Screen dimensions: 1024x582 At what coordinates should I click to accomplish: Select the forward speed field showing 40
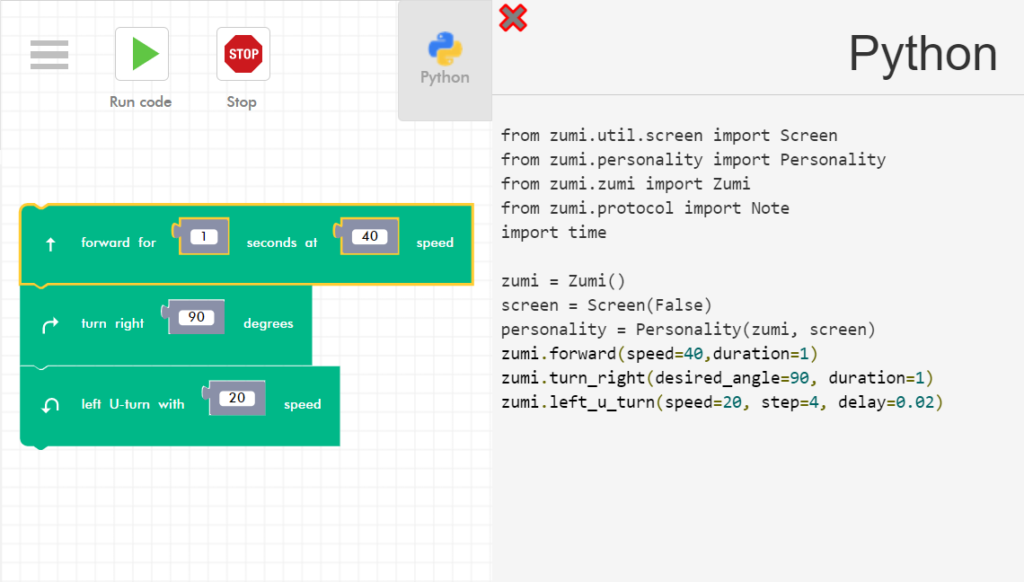[370, 237]
